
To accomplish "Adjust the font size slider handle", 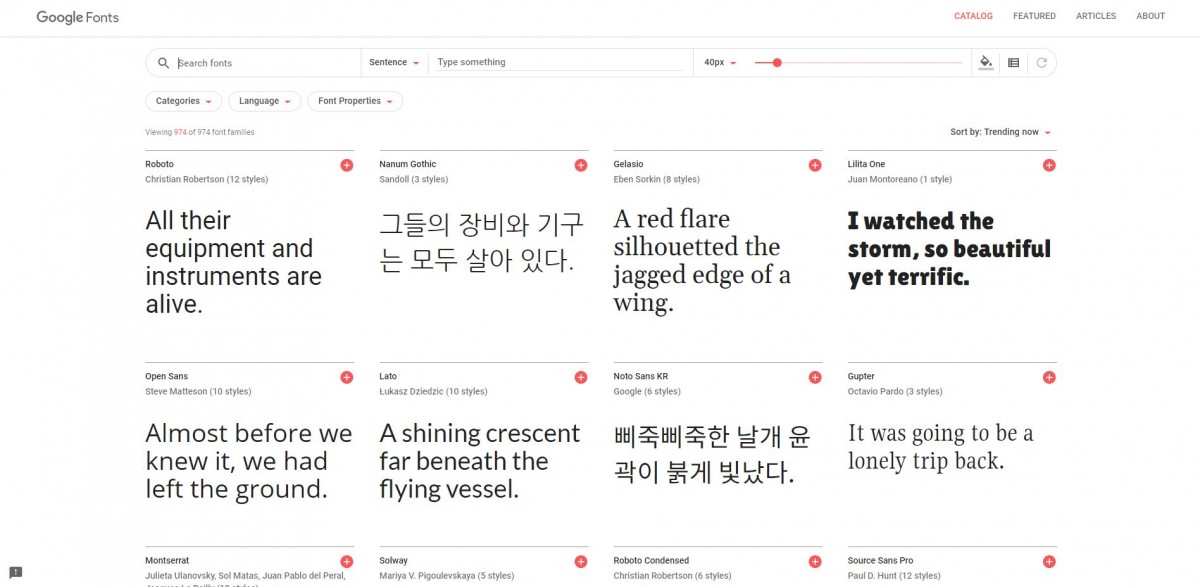I will 777,63.
